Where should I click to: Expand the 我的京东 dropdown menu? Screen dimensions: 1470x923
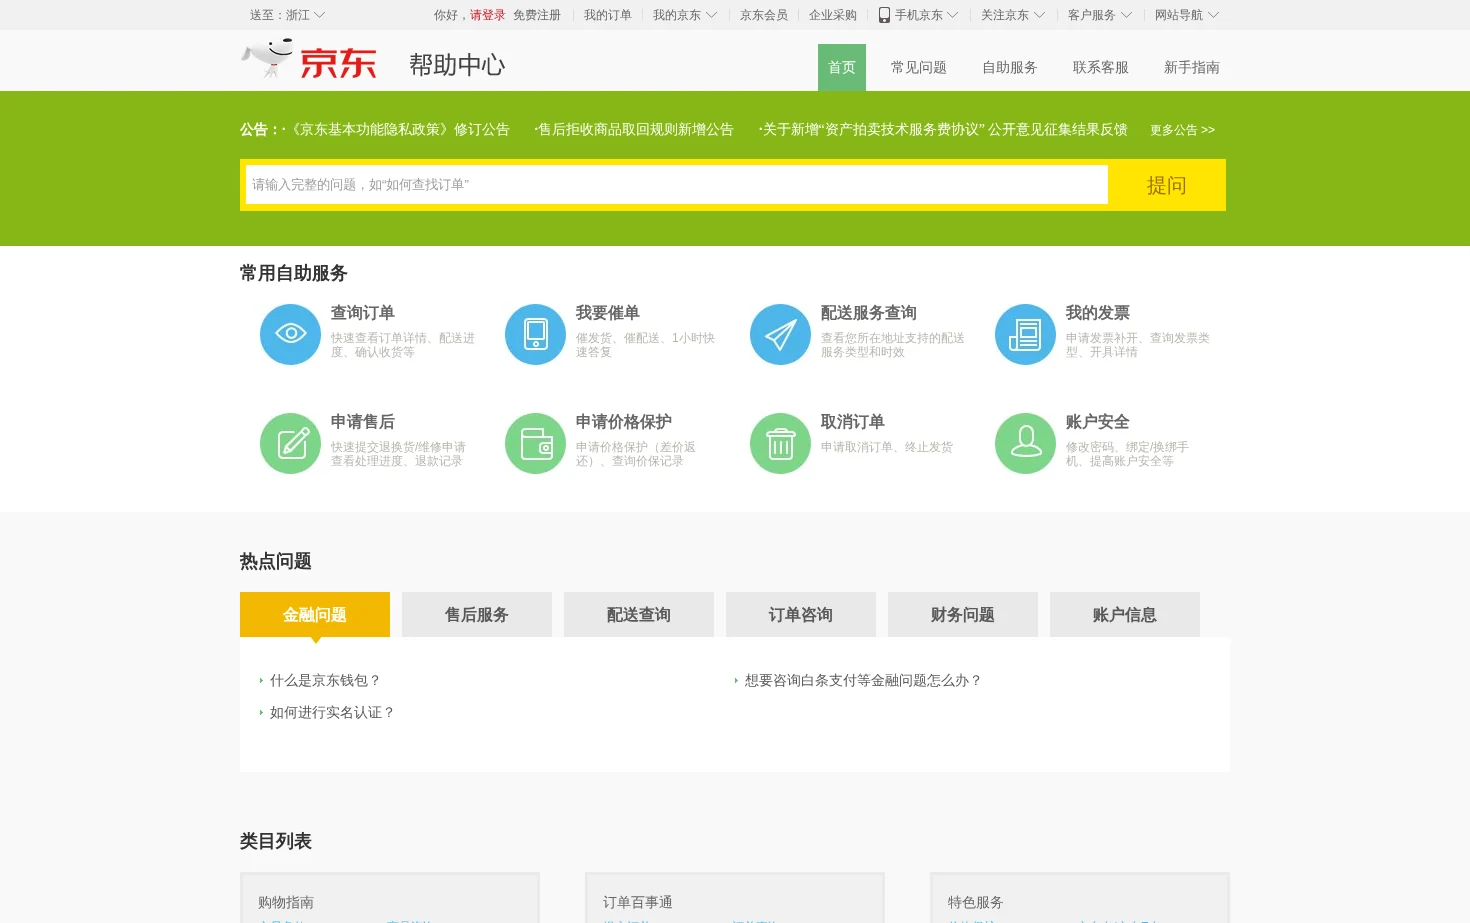tap(685, 15)
